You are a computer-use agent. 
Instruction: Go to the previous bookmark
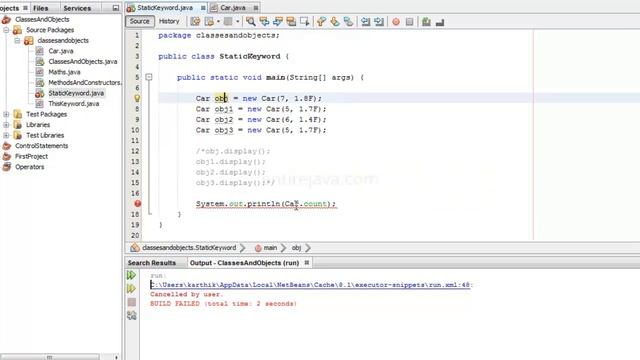click(x=321, y=22)
